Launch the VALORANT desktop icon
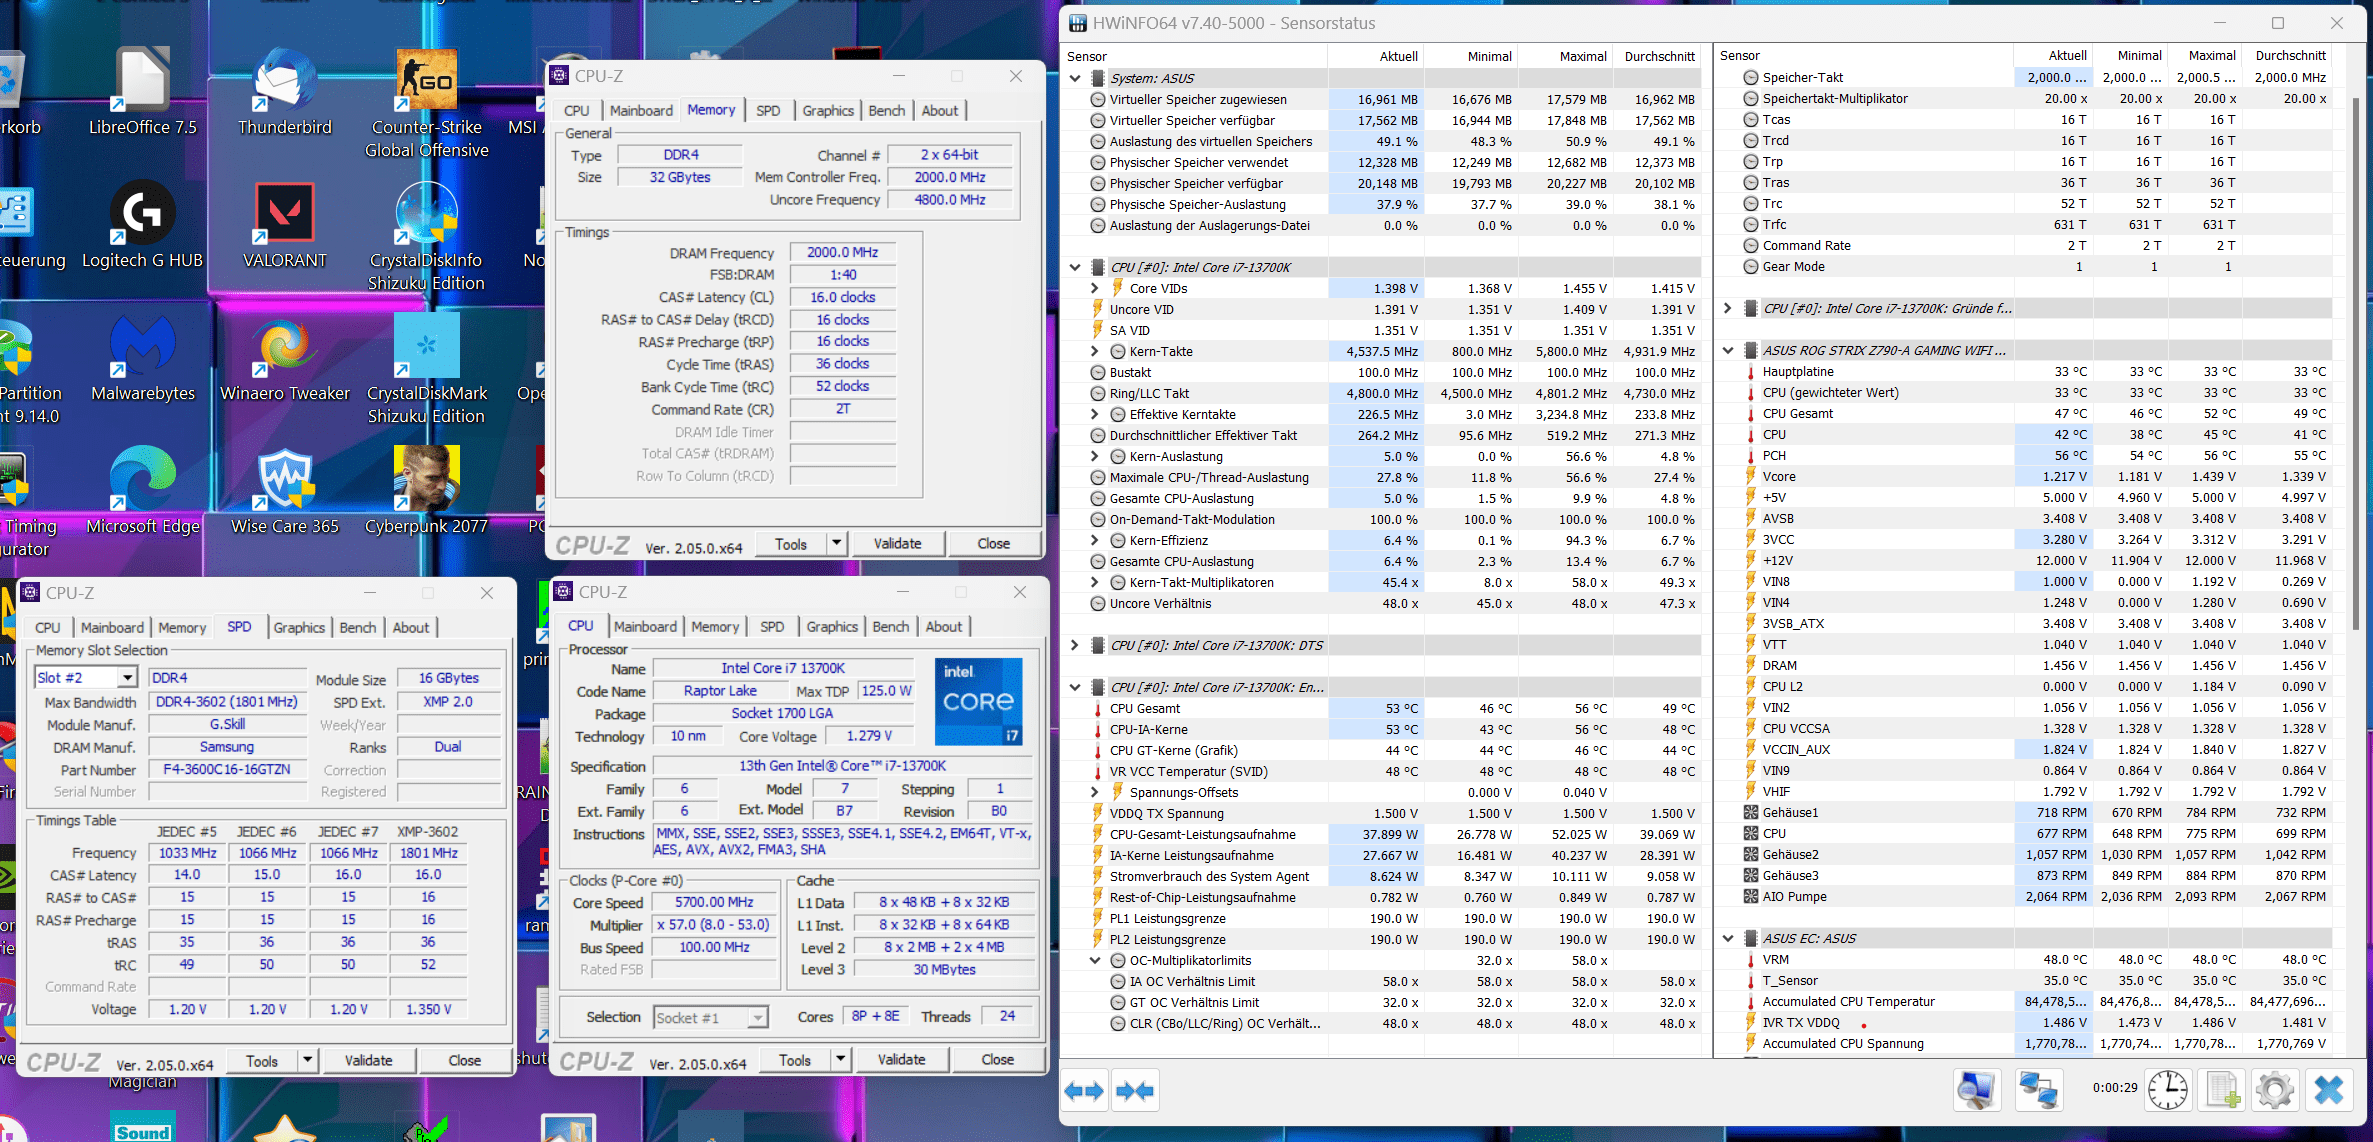The image size is (2373, 1142). click(285, 225)
